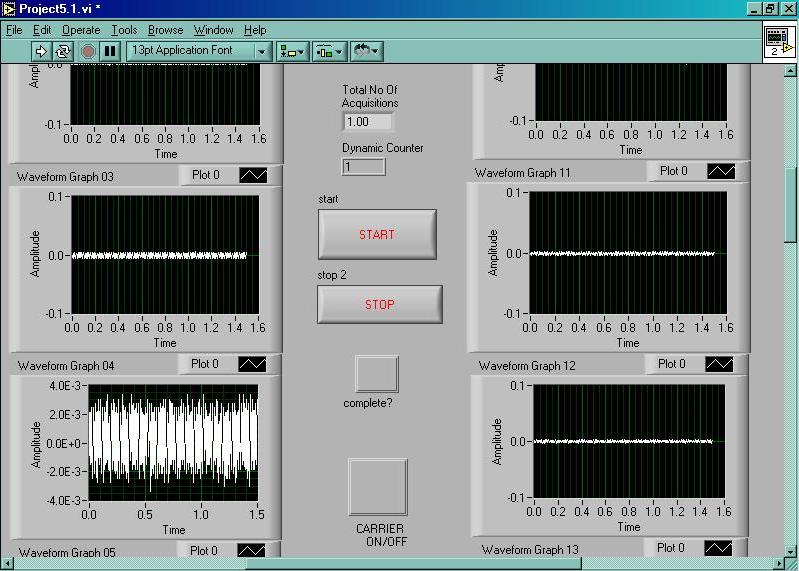Click the horizontal scrollbar left arrow
This screenshot has height=571, width=799.
[x=7, y=563]
